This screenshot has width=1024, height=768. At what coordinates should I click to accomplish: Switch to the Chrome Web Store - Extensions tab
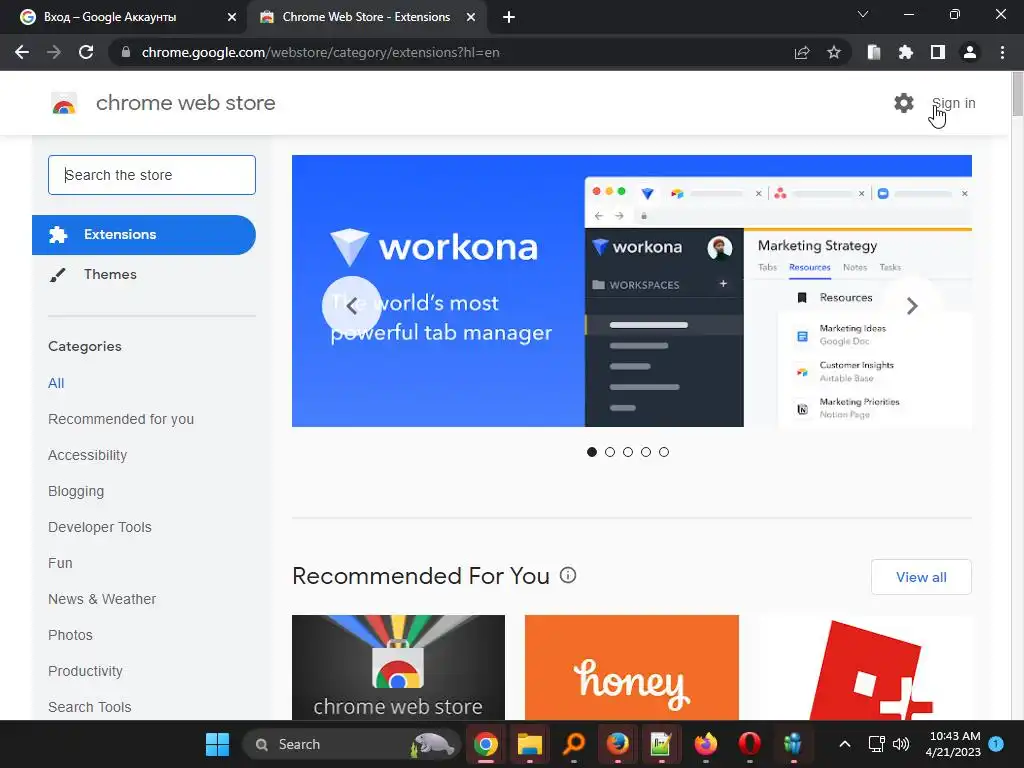[x=366, y=17]
